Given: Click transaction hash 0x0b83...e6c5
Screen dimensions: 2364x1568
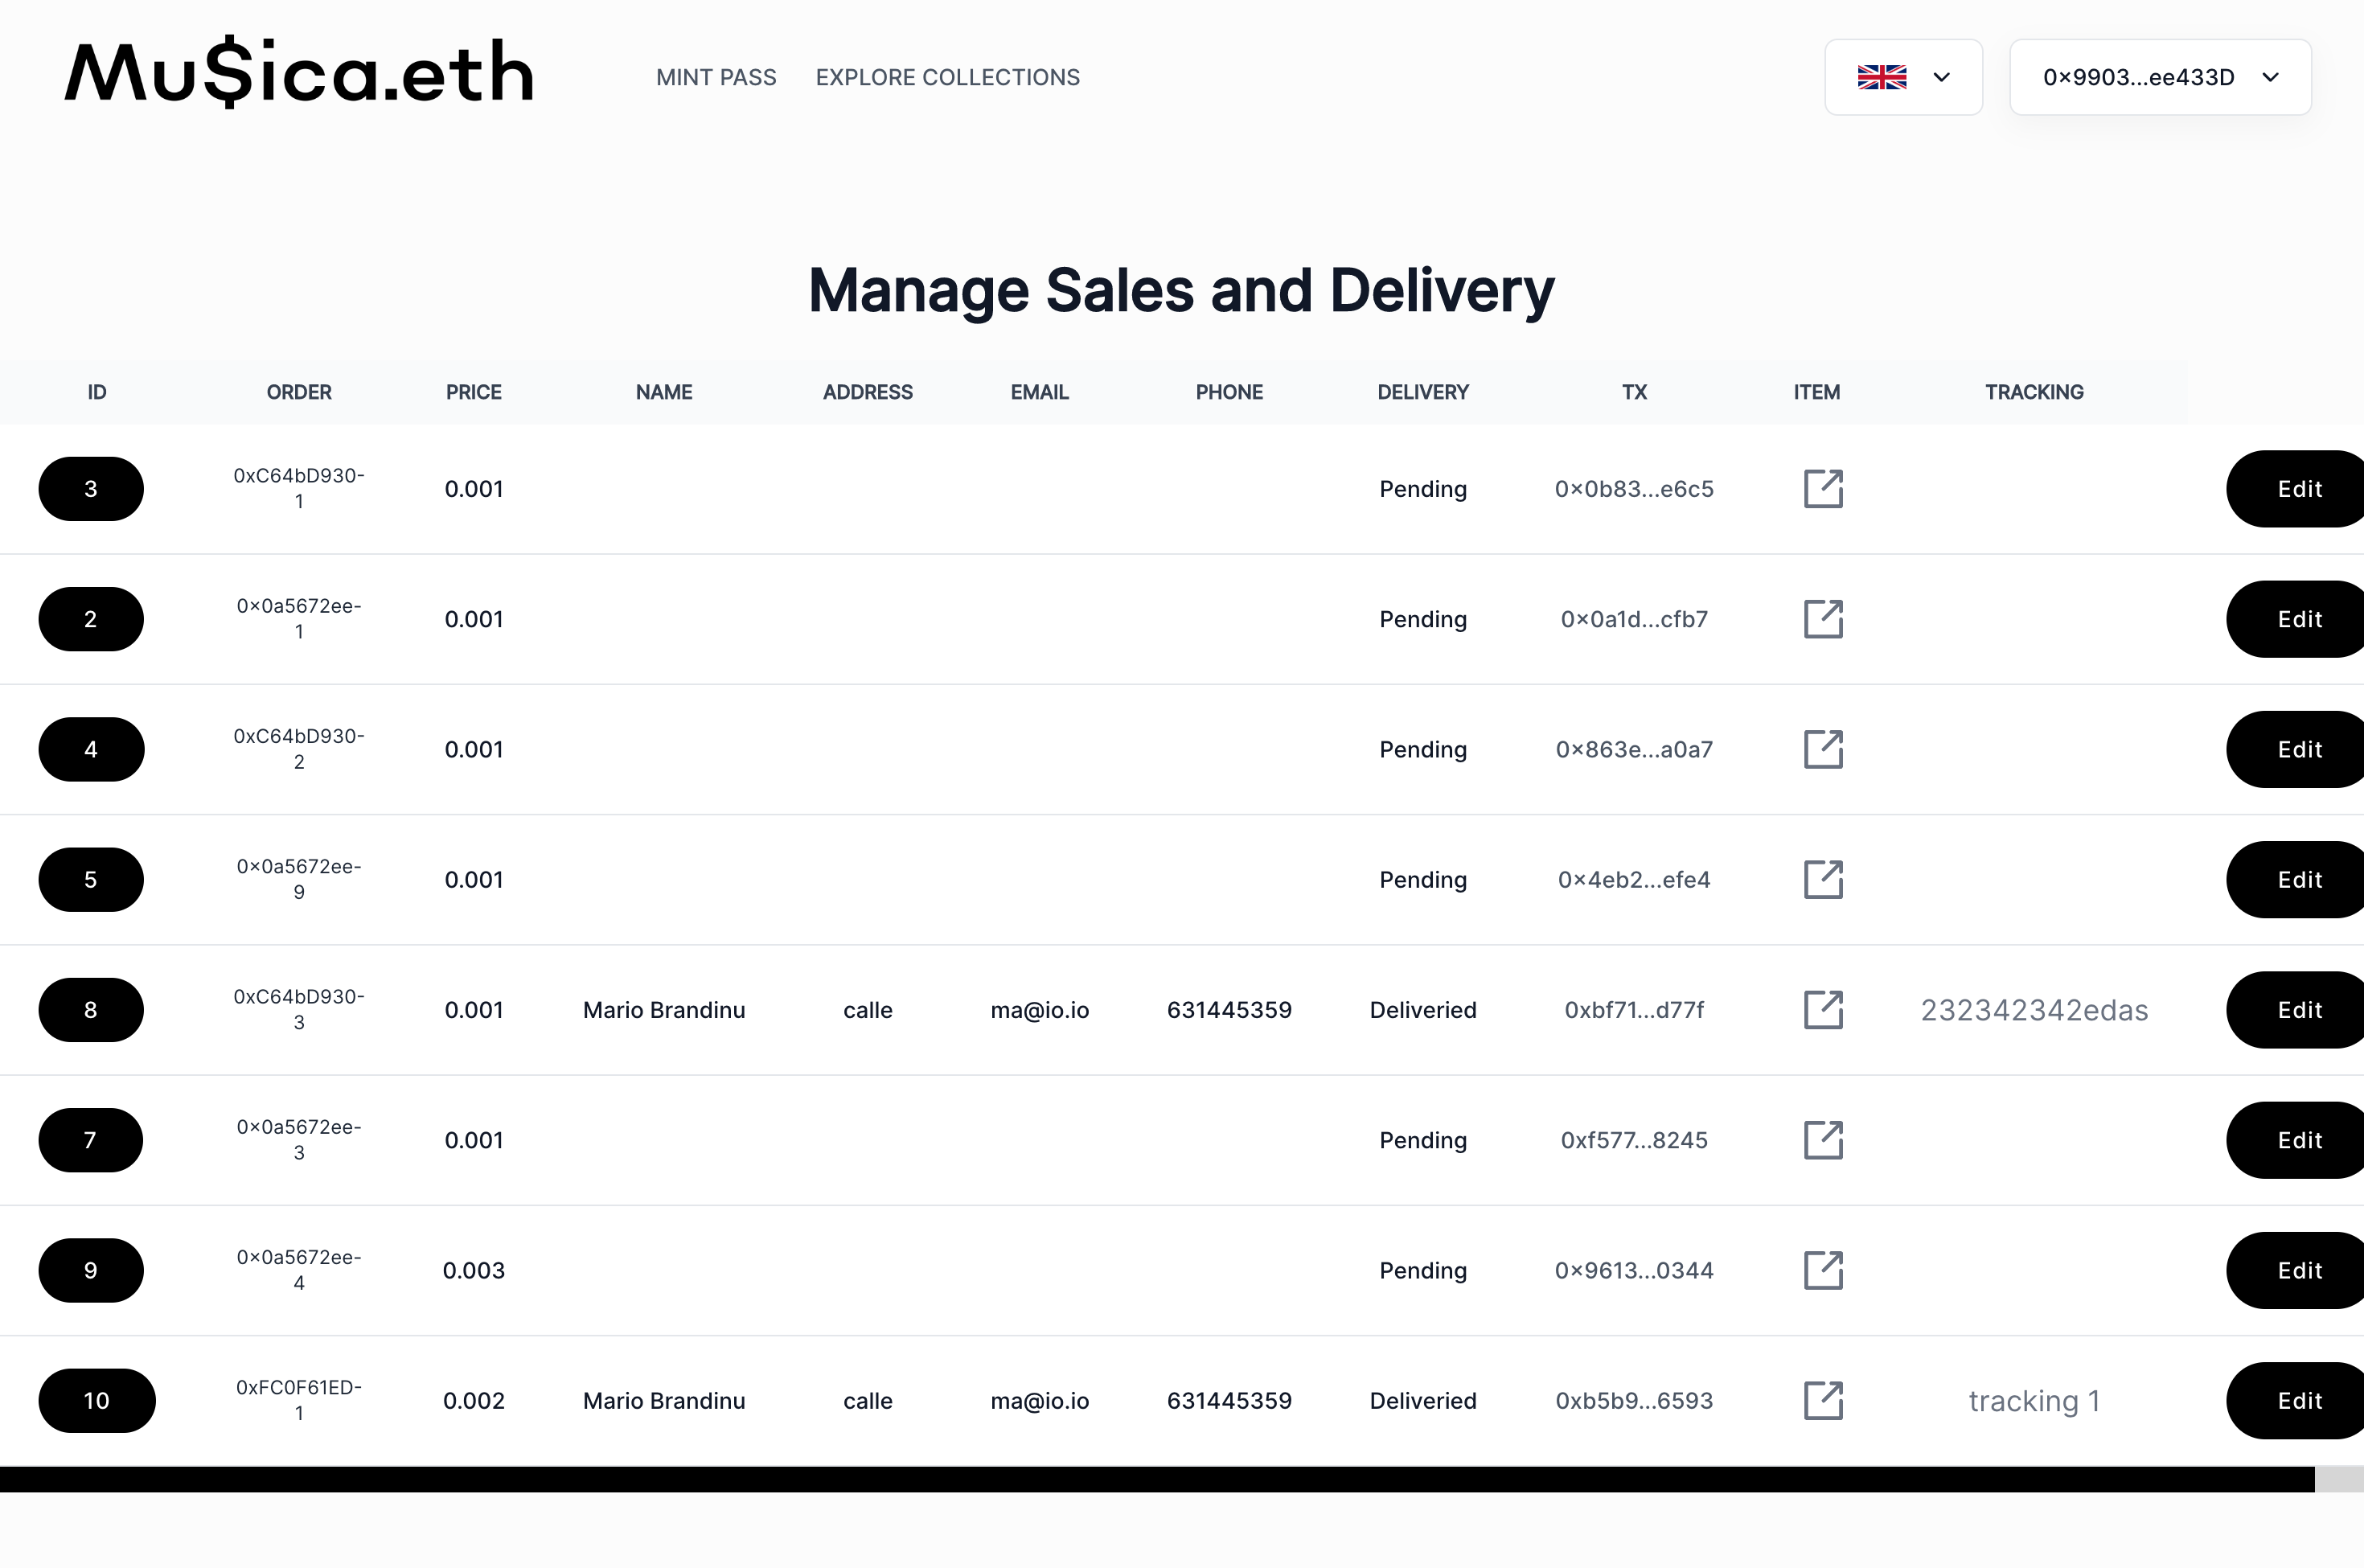Looking at the screenshot, I should (x=1633, y=489).
